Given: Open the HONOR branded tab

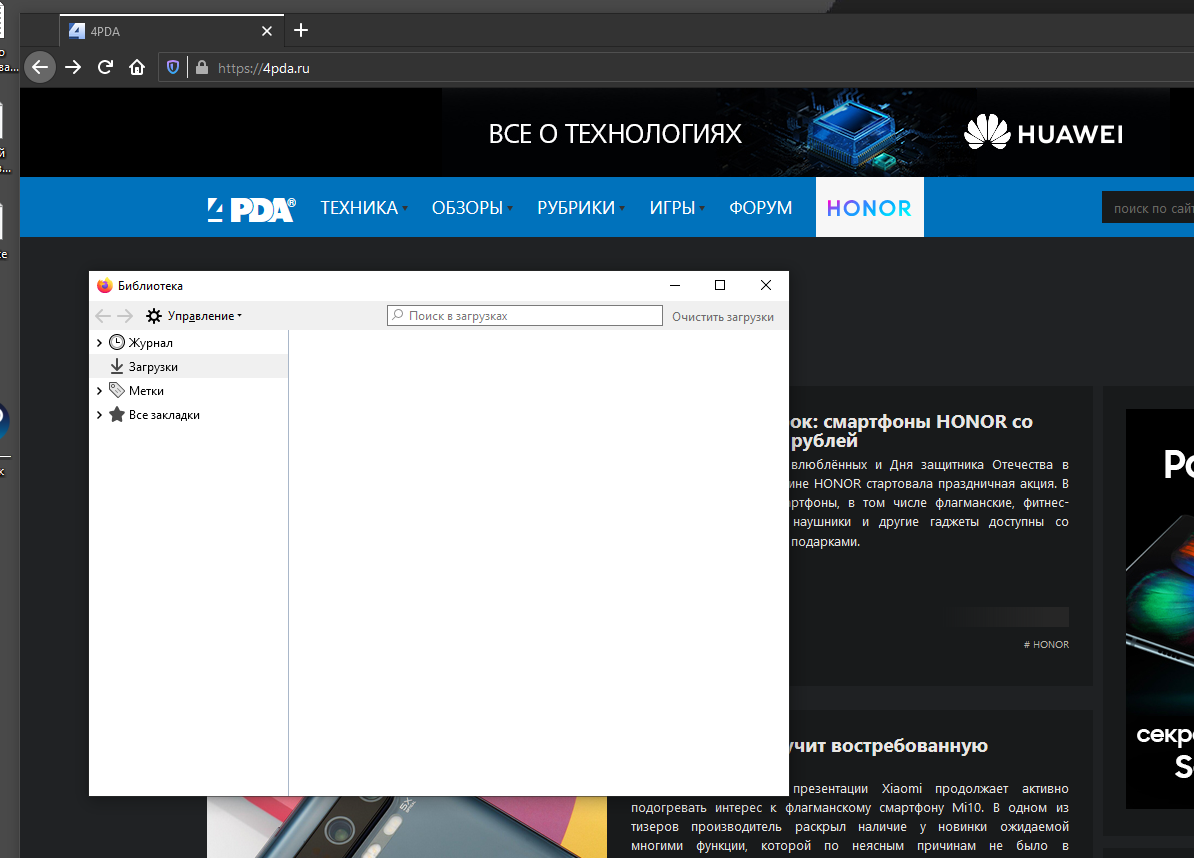Looking at the screenshot, I should (x=870, y=207).
